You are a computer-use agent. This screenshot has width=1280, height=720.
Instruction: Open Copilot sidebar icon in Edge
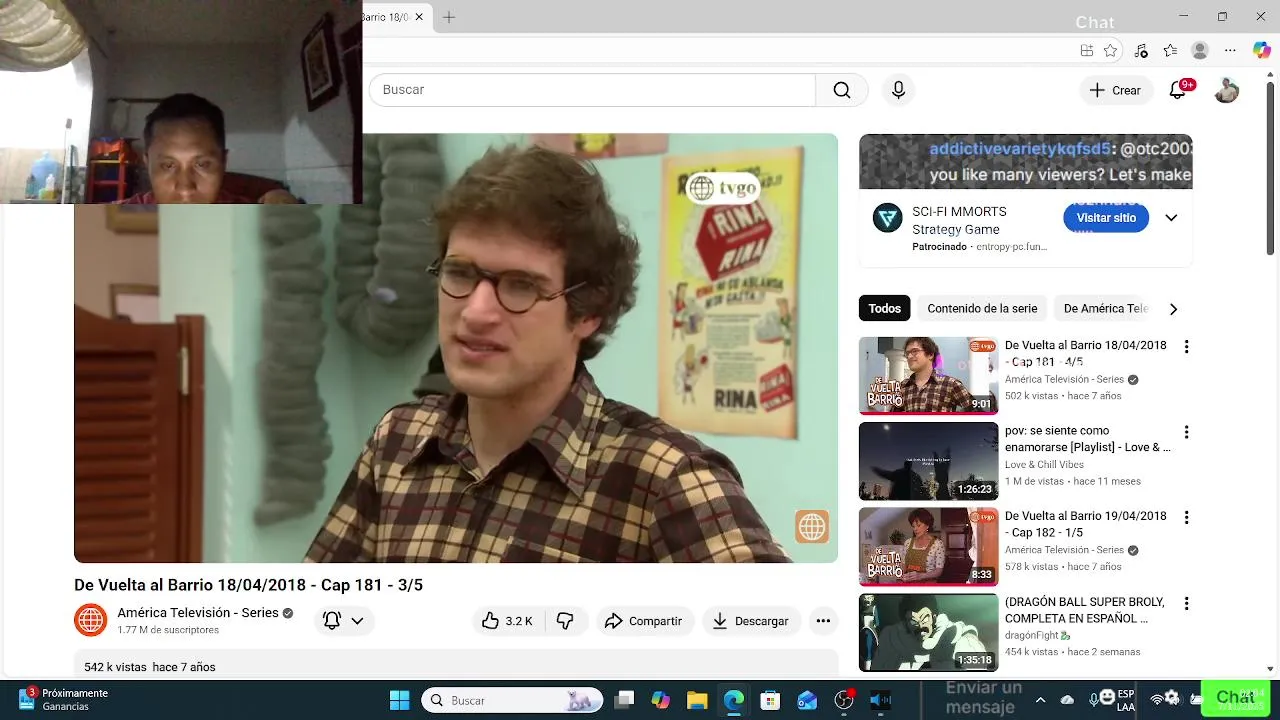(x=1261, y=51)
